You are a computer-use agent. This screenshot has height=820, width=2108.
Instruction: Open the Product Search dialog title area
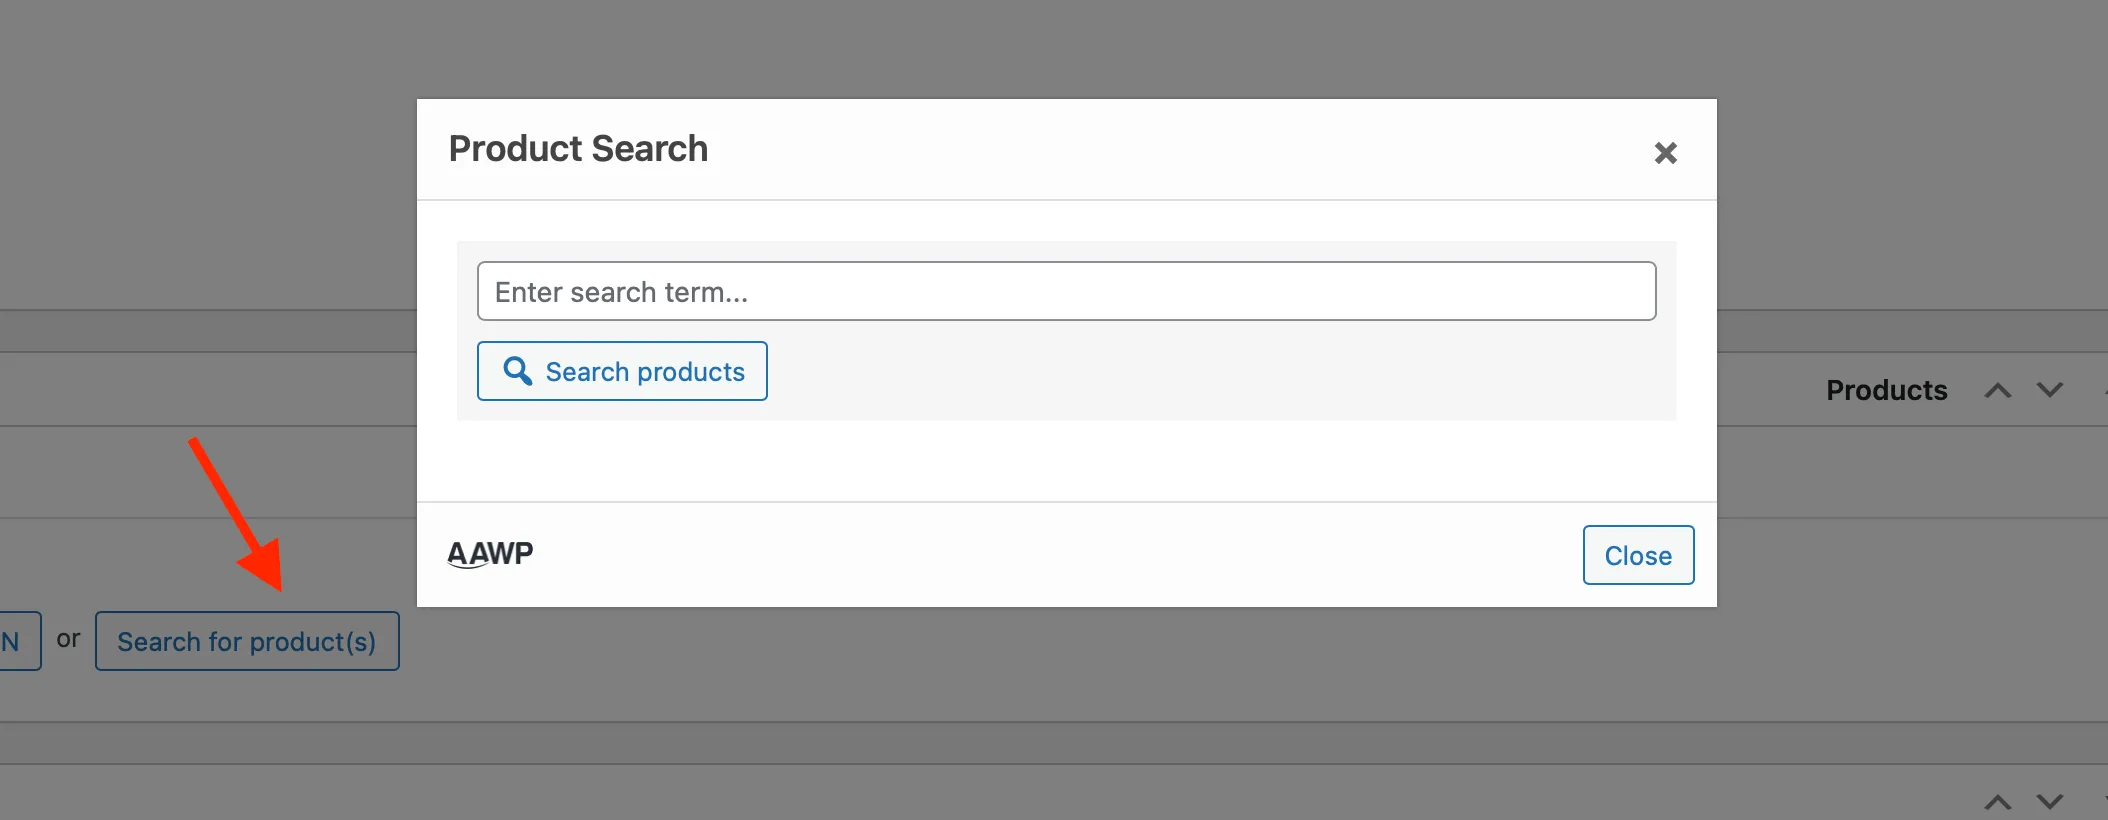point(578,148)
